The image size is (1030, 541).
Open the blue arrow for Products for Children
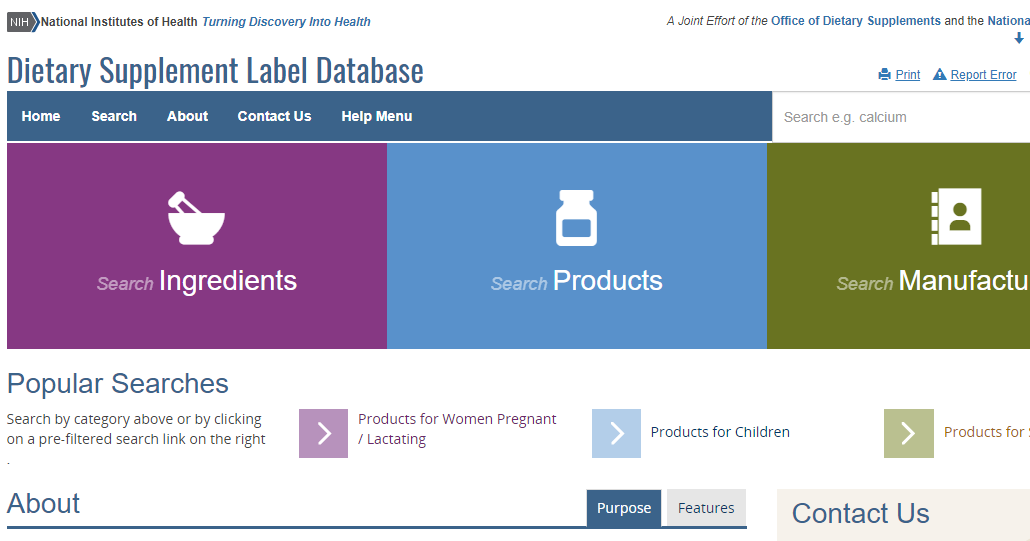616,433
